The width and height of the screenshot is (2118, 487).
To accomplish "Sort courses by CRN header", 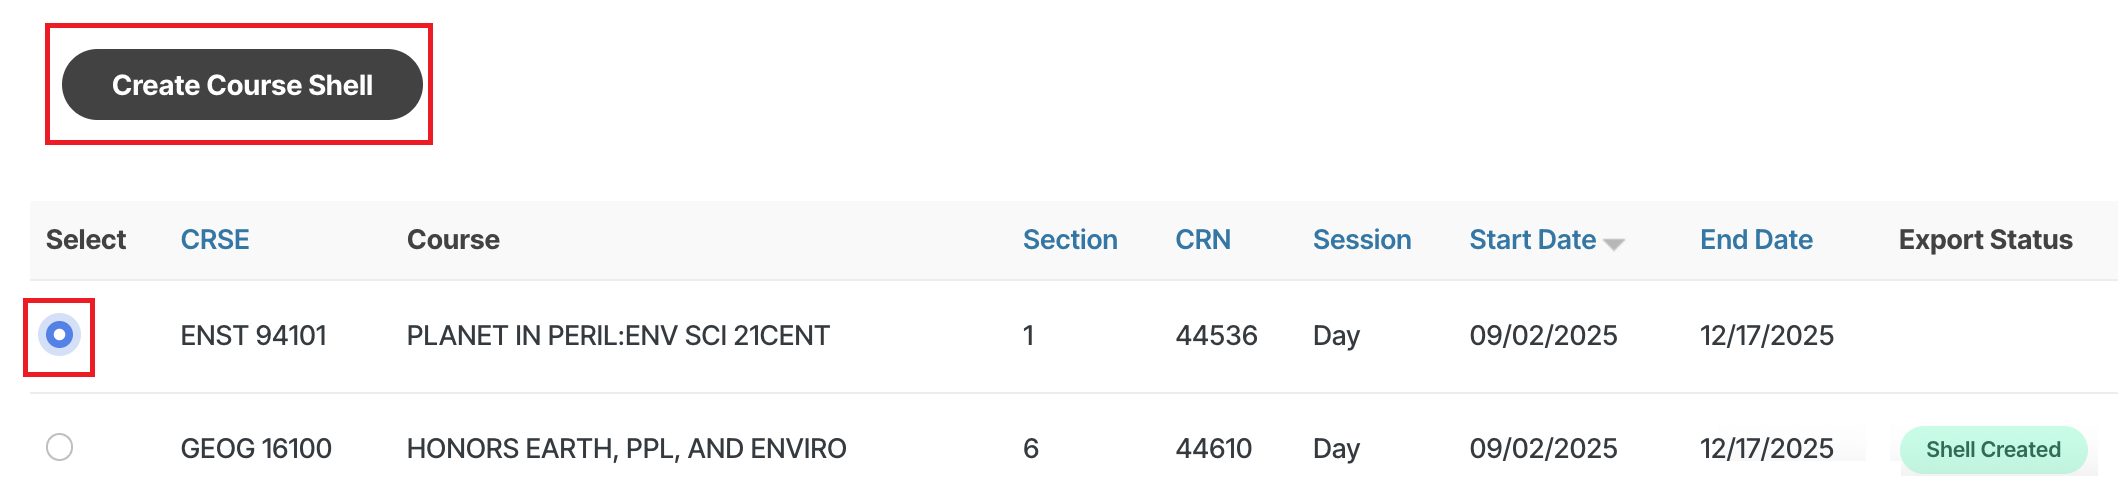I will tap(1203, 240).
